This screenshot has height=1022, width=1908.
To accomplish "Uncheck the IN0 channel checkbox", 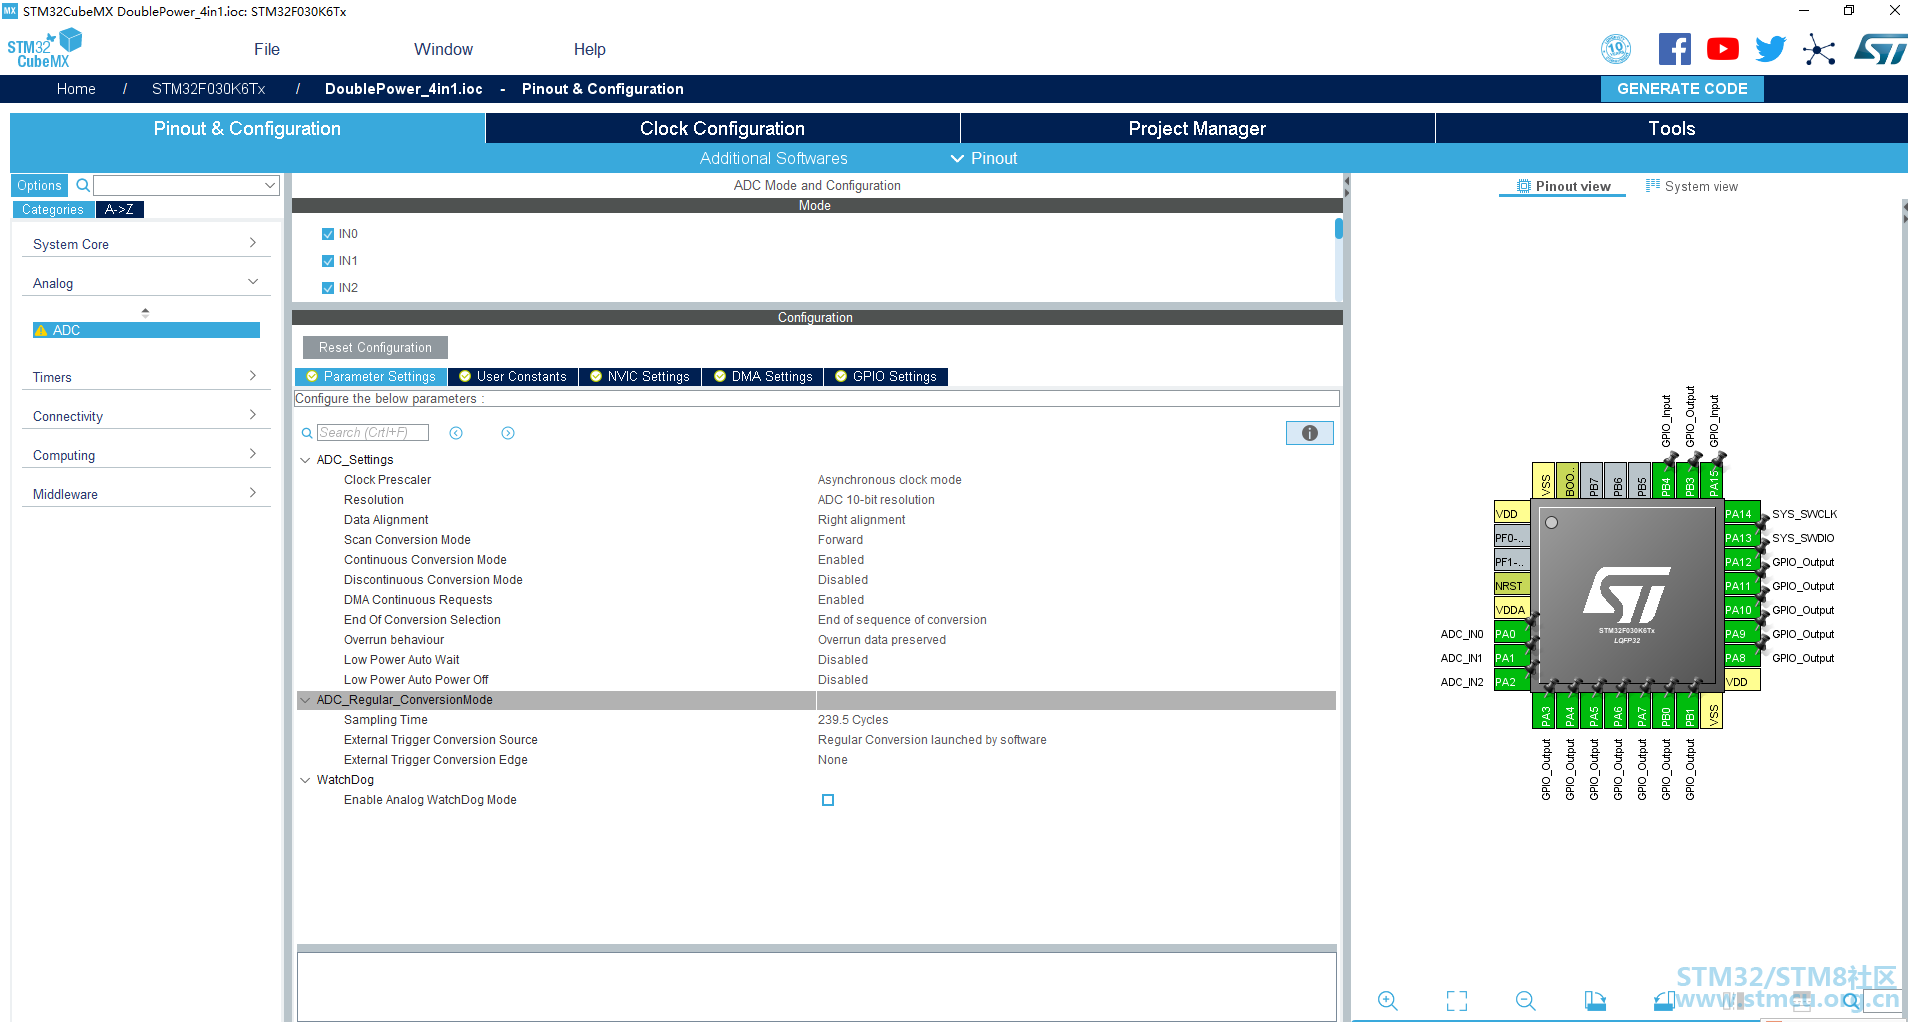I will tap(328, 234).
